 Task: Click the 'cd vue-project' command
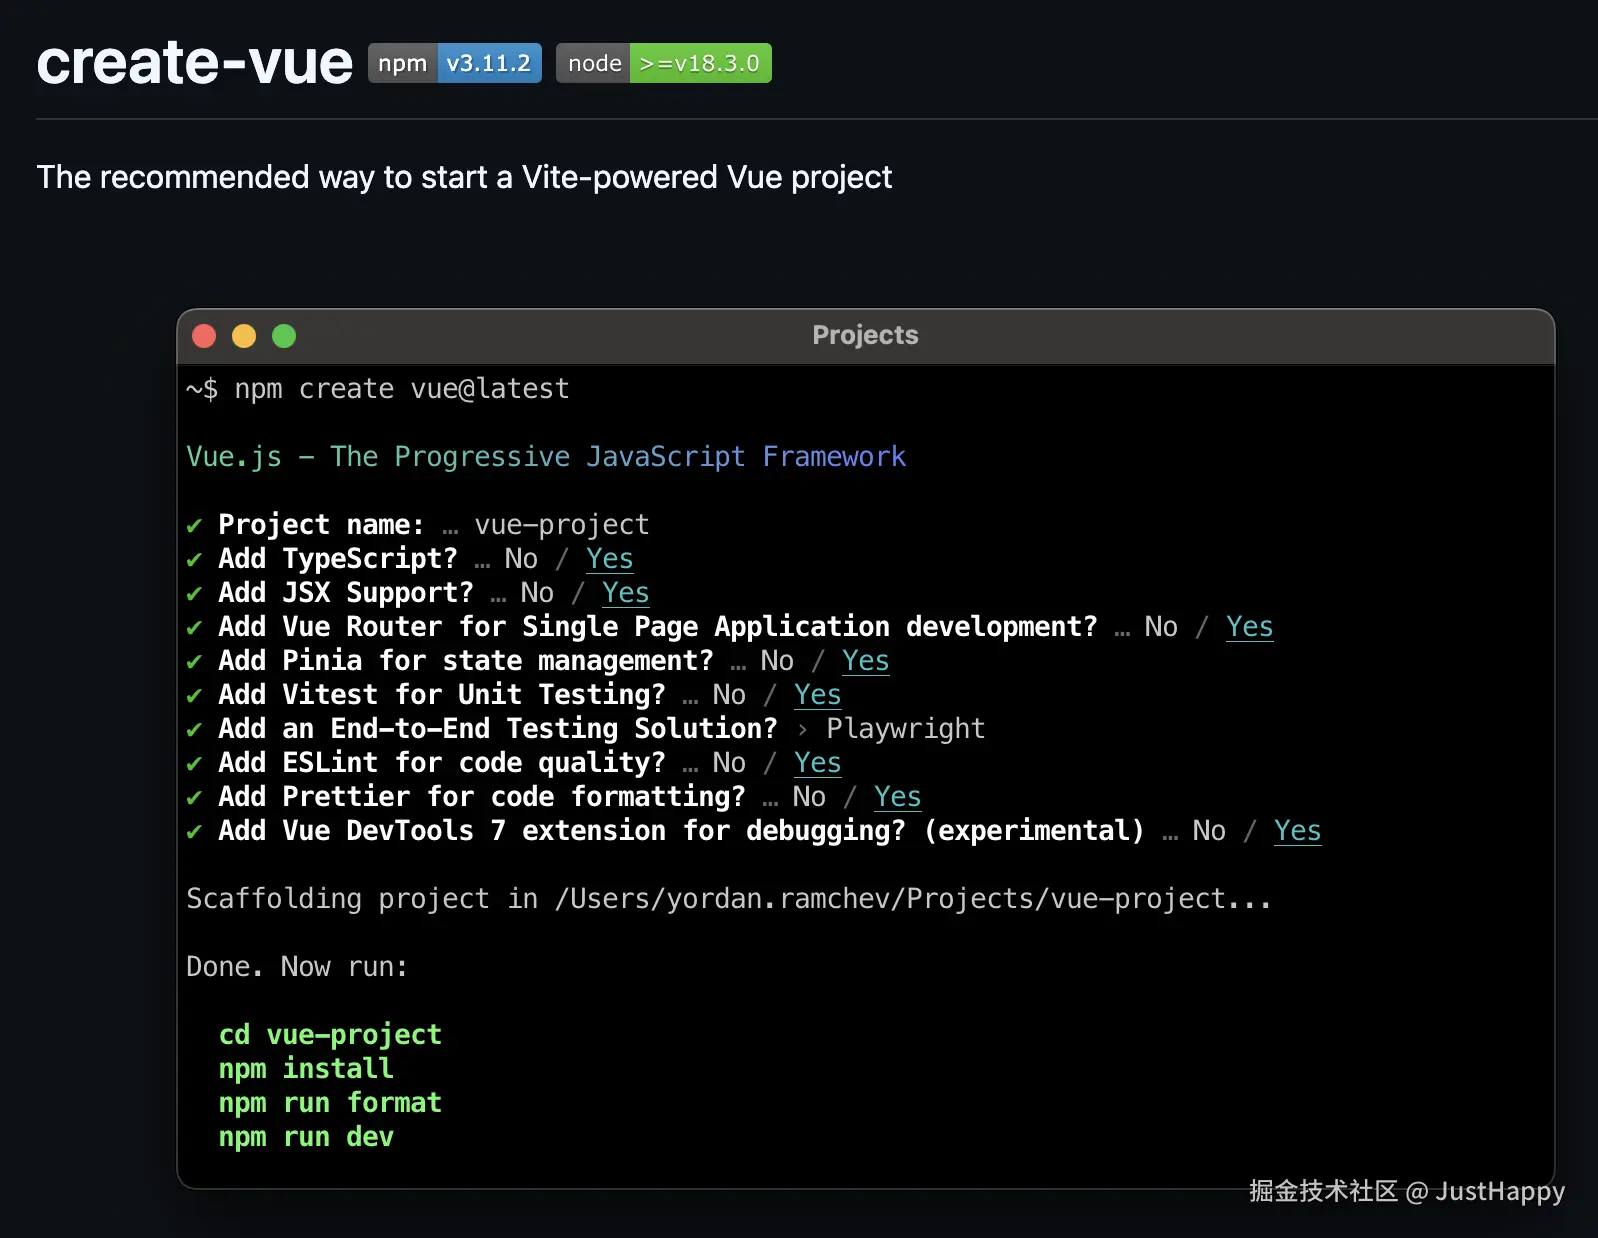pos(330,1034)
